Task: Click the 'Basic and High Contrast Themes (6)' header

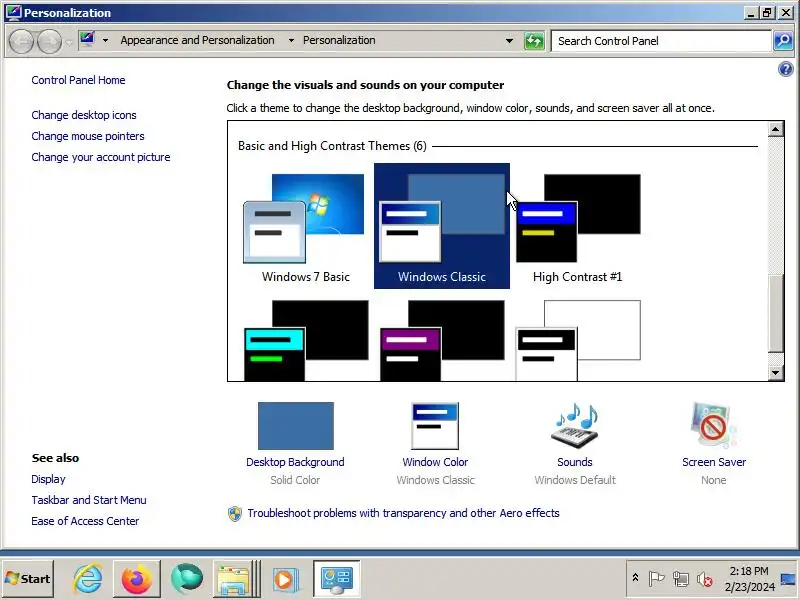Action: pos(332,146)
